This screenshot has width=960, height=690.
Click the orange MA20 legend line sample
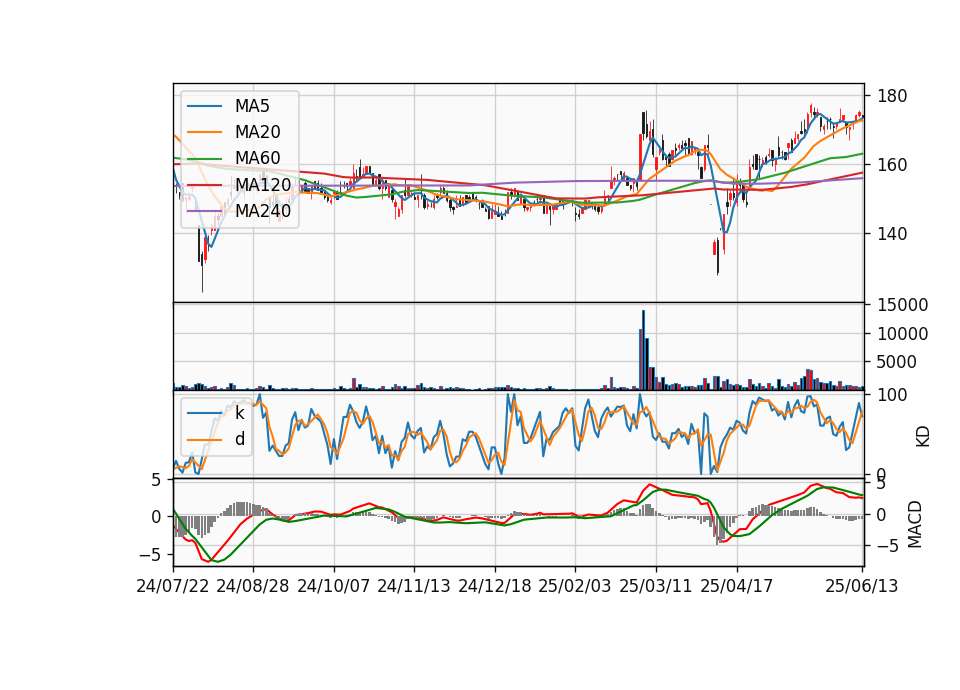204,132
